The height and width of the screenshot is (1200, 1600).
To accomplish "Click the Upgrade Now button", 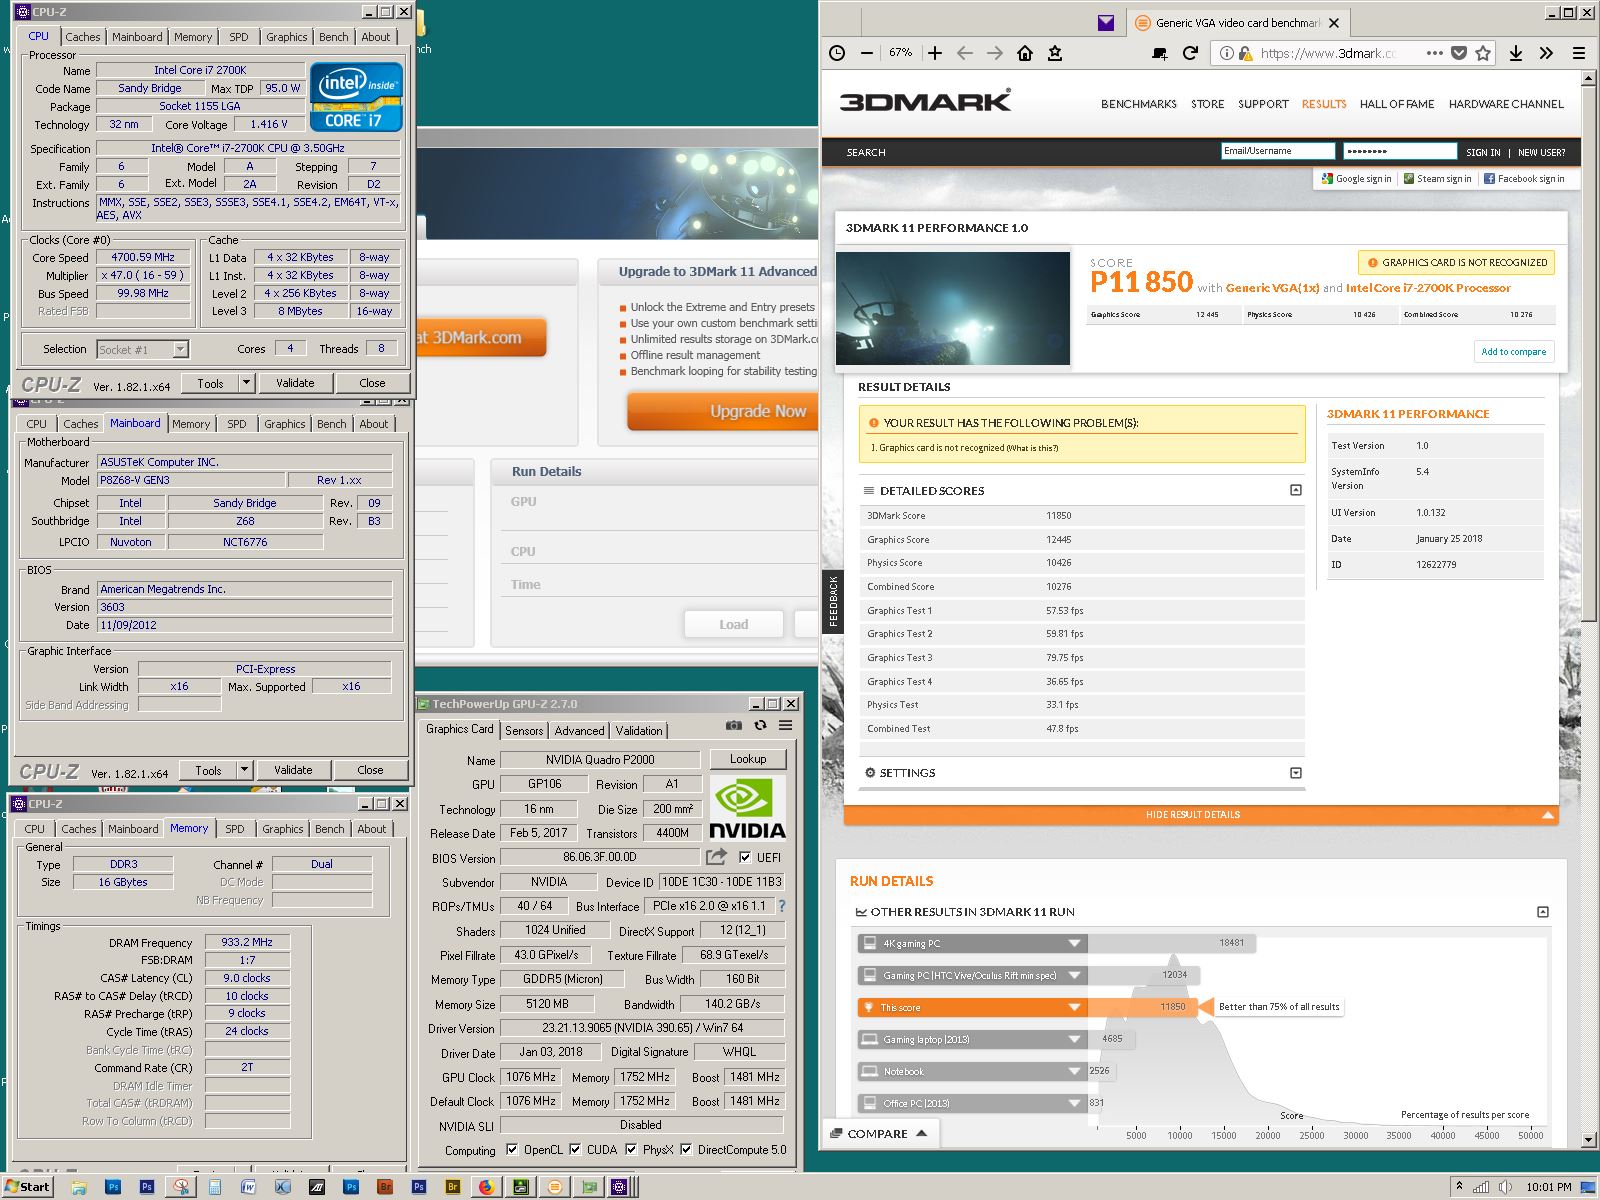I will point(723,411).
